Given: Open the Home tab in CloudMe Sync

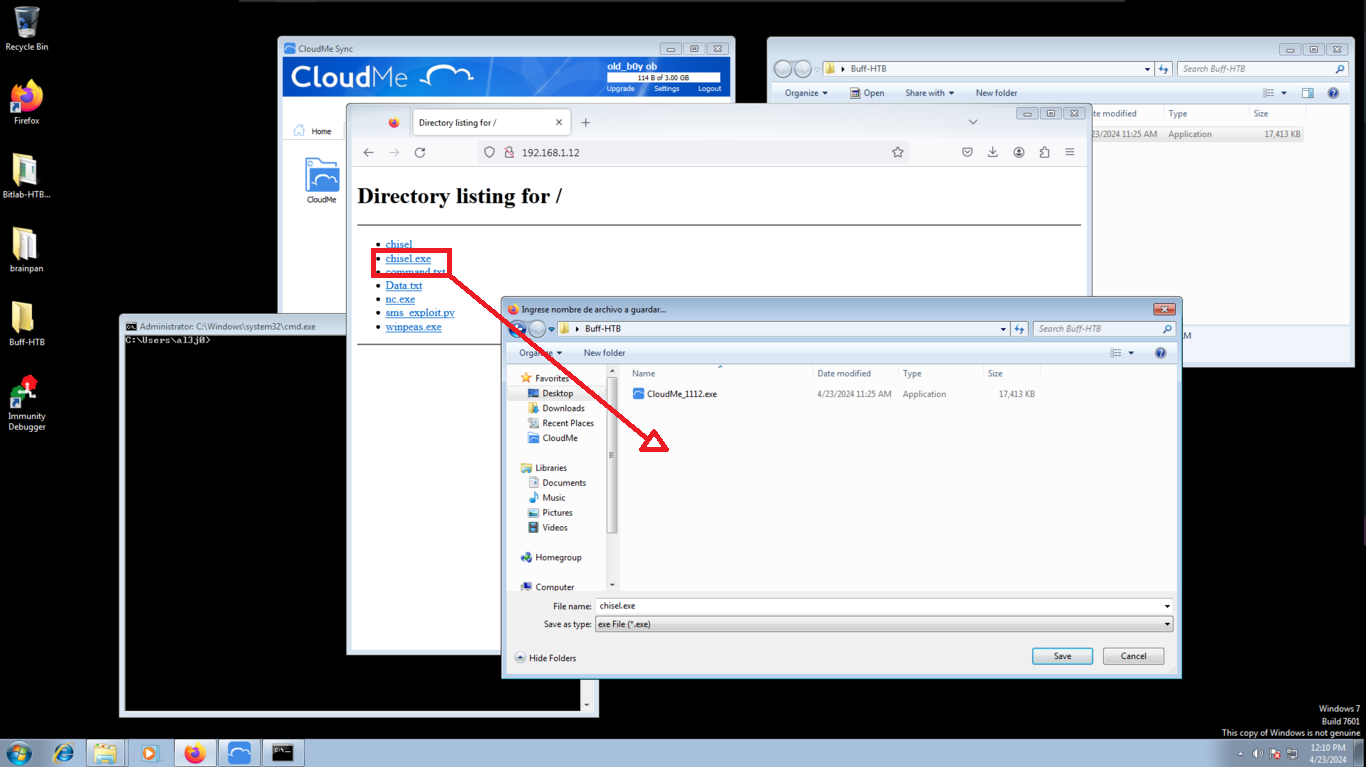Looking at the screenshot, I should click(x=312, y=131).
